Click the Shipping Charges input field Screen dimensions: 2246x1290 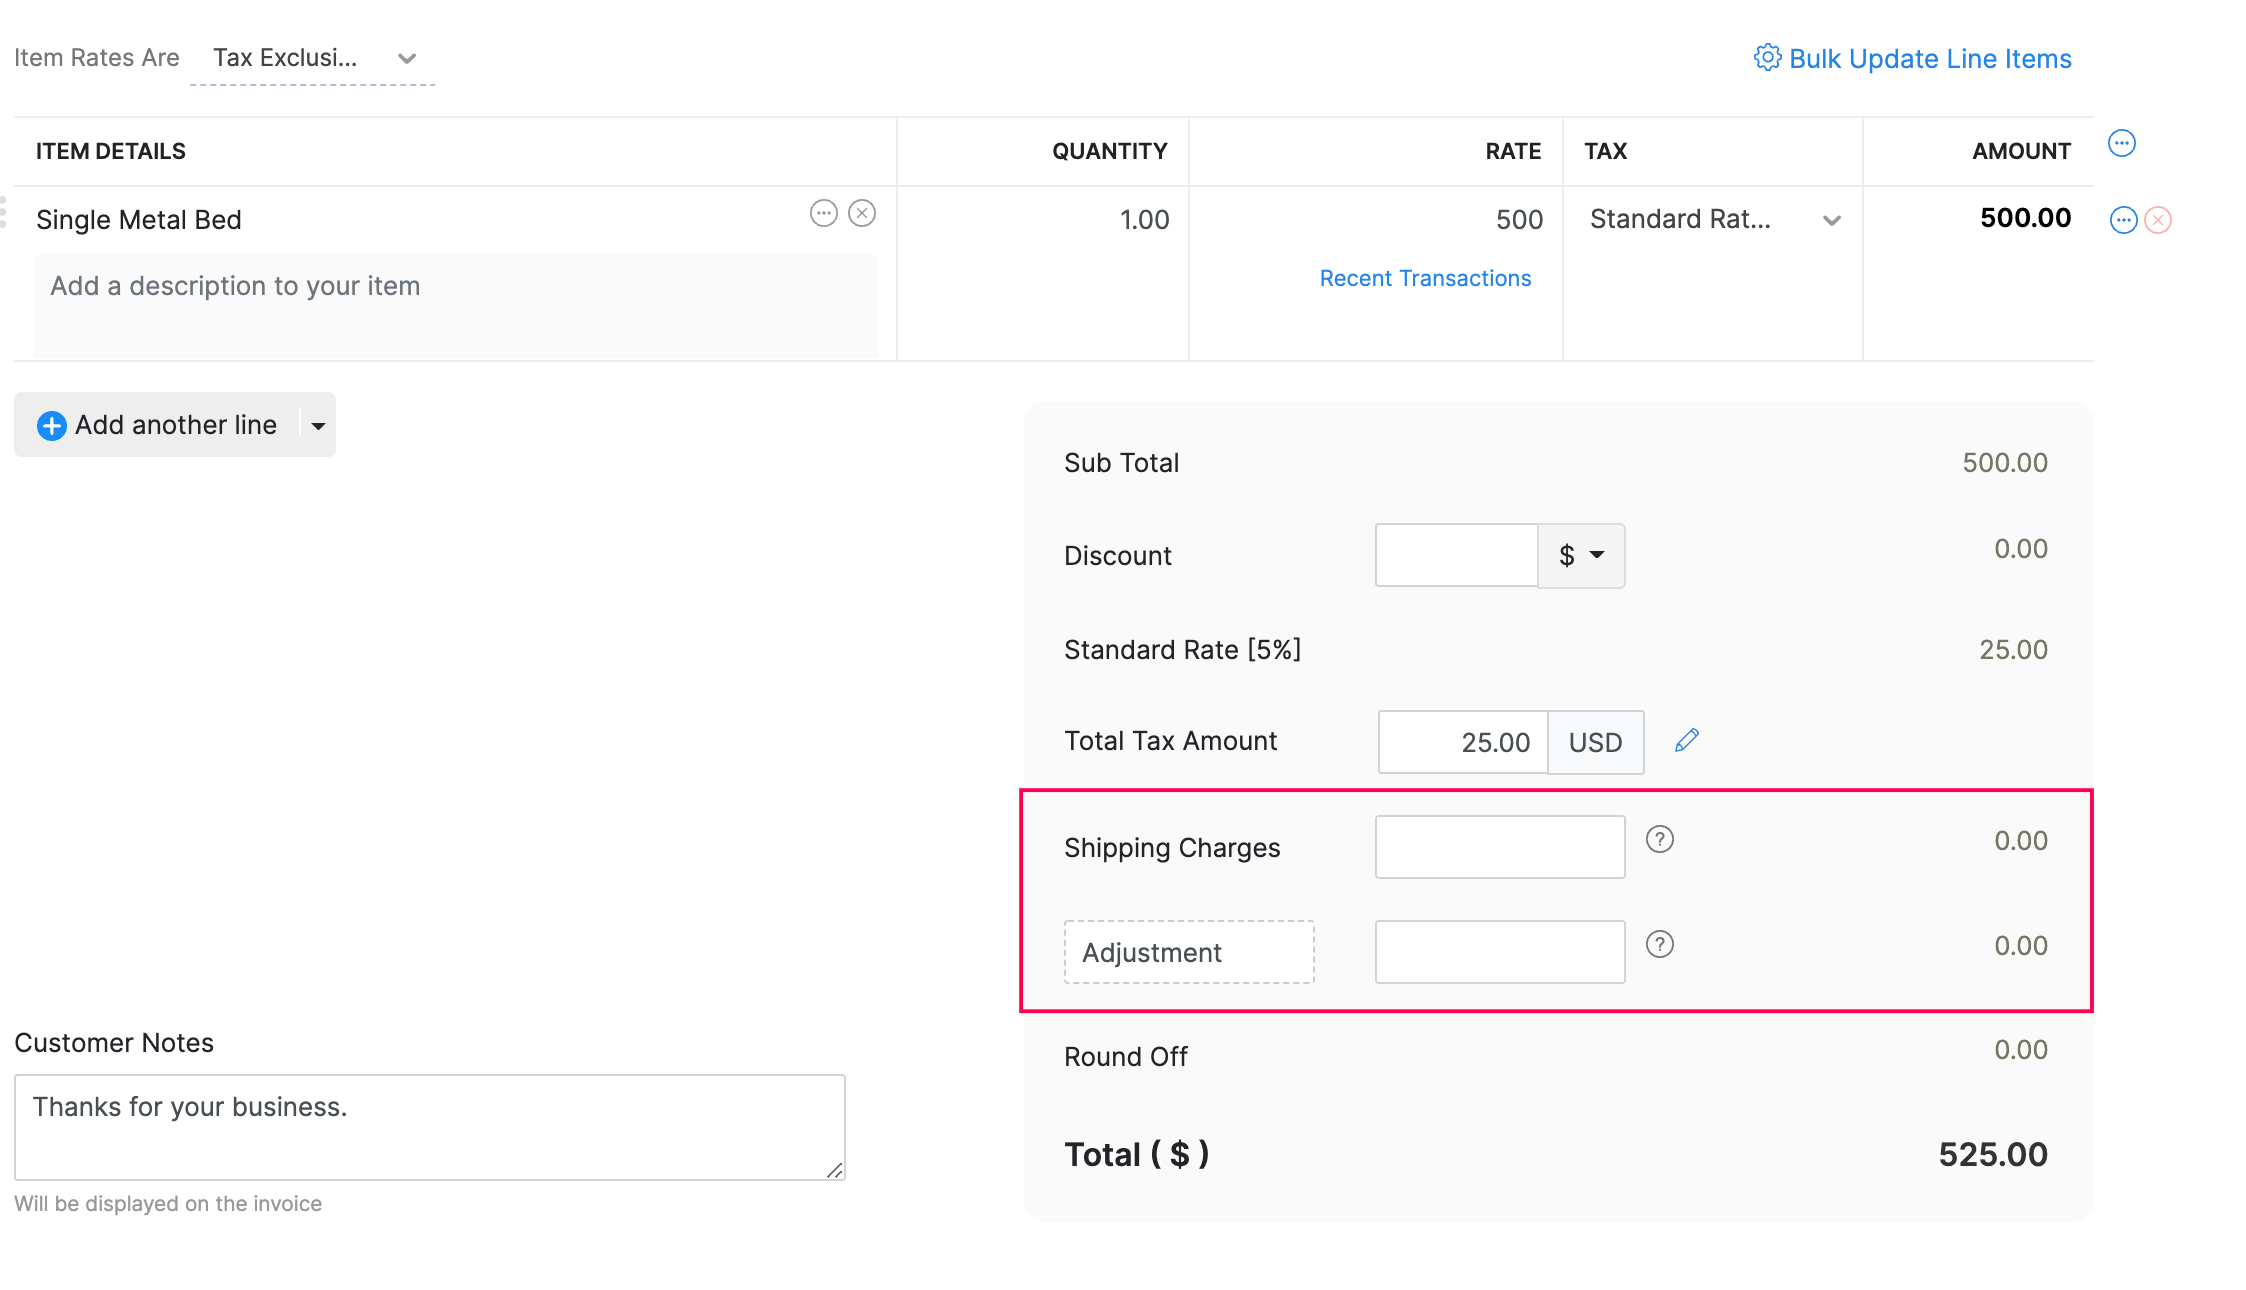(1499, 847)
